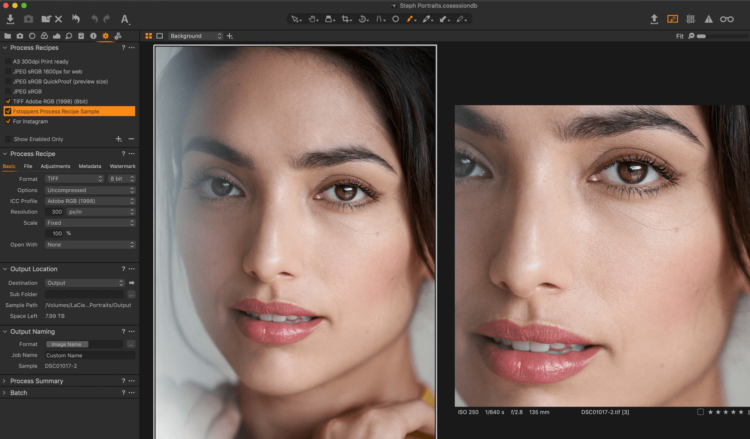Click the viewer zoom slider

722,36
